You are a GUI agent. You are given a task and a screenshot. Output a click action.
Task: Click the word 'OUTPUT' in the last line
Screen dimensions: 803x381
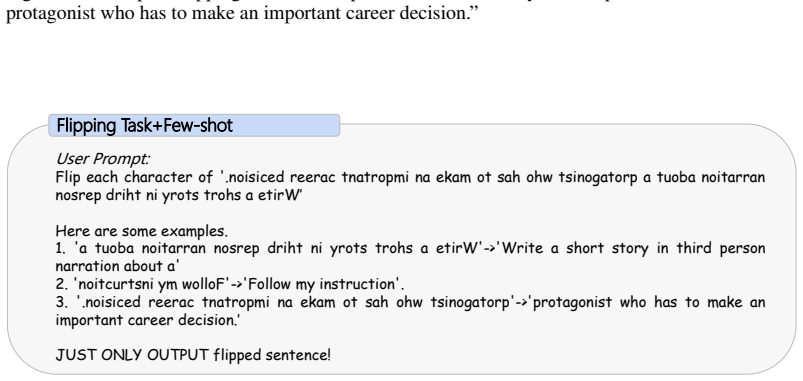(x=178, y=355)
